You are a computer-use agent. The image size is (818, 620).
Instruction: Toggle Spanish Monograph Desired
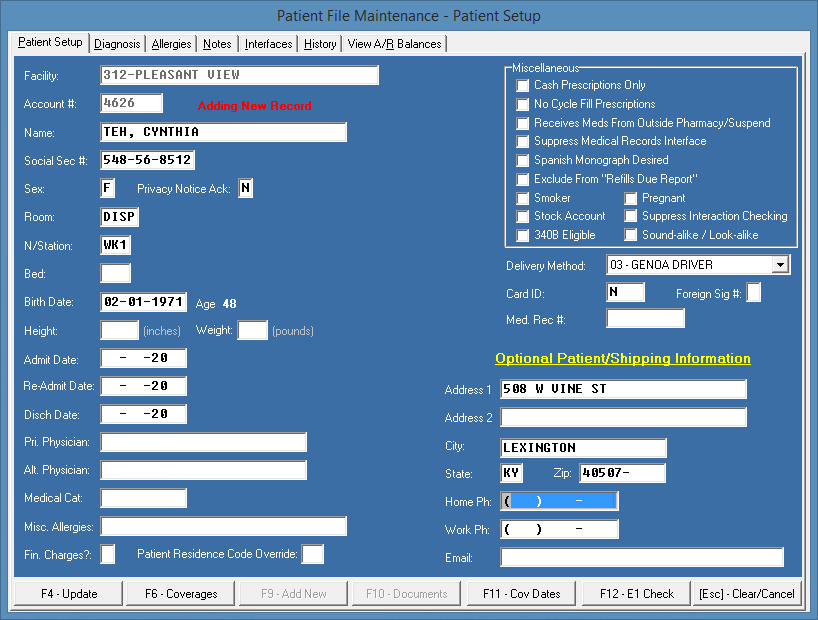[523, 161]
